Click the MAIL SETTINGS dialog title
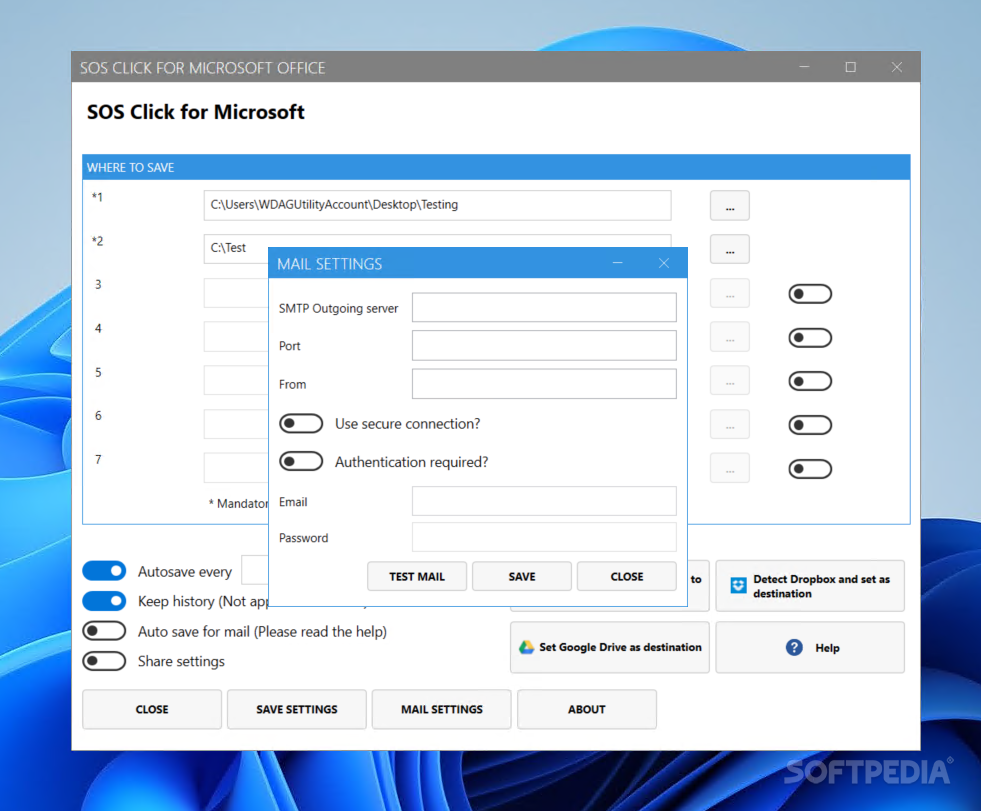The width and height of the screenshot is (981, 811). [x=330, y=264]
